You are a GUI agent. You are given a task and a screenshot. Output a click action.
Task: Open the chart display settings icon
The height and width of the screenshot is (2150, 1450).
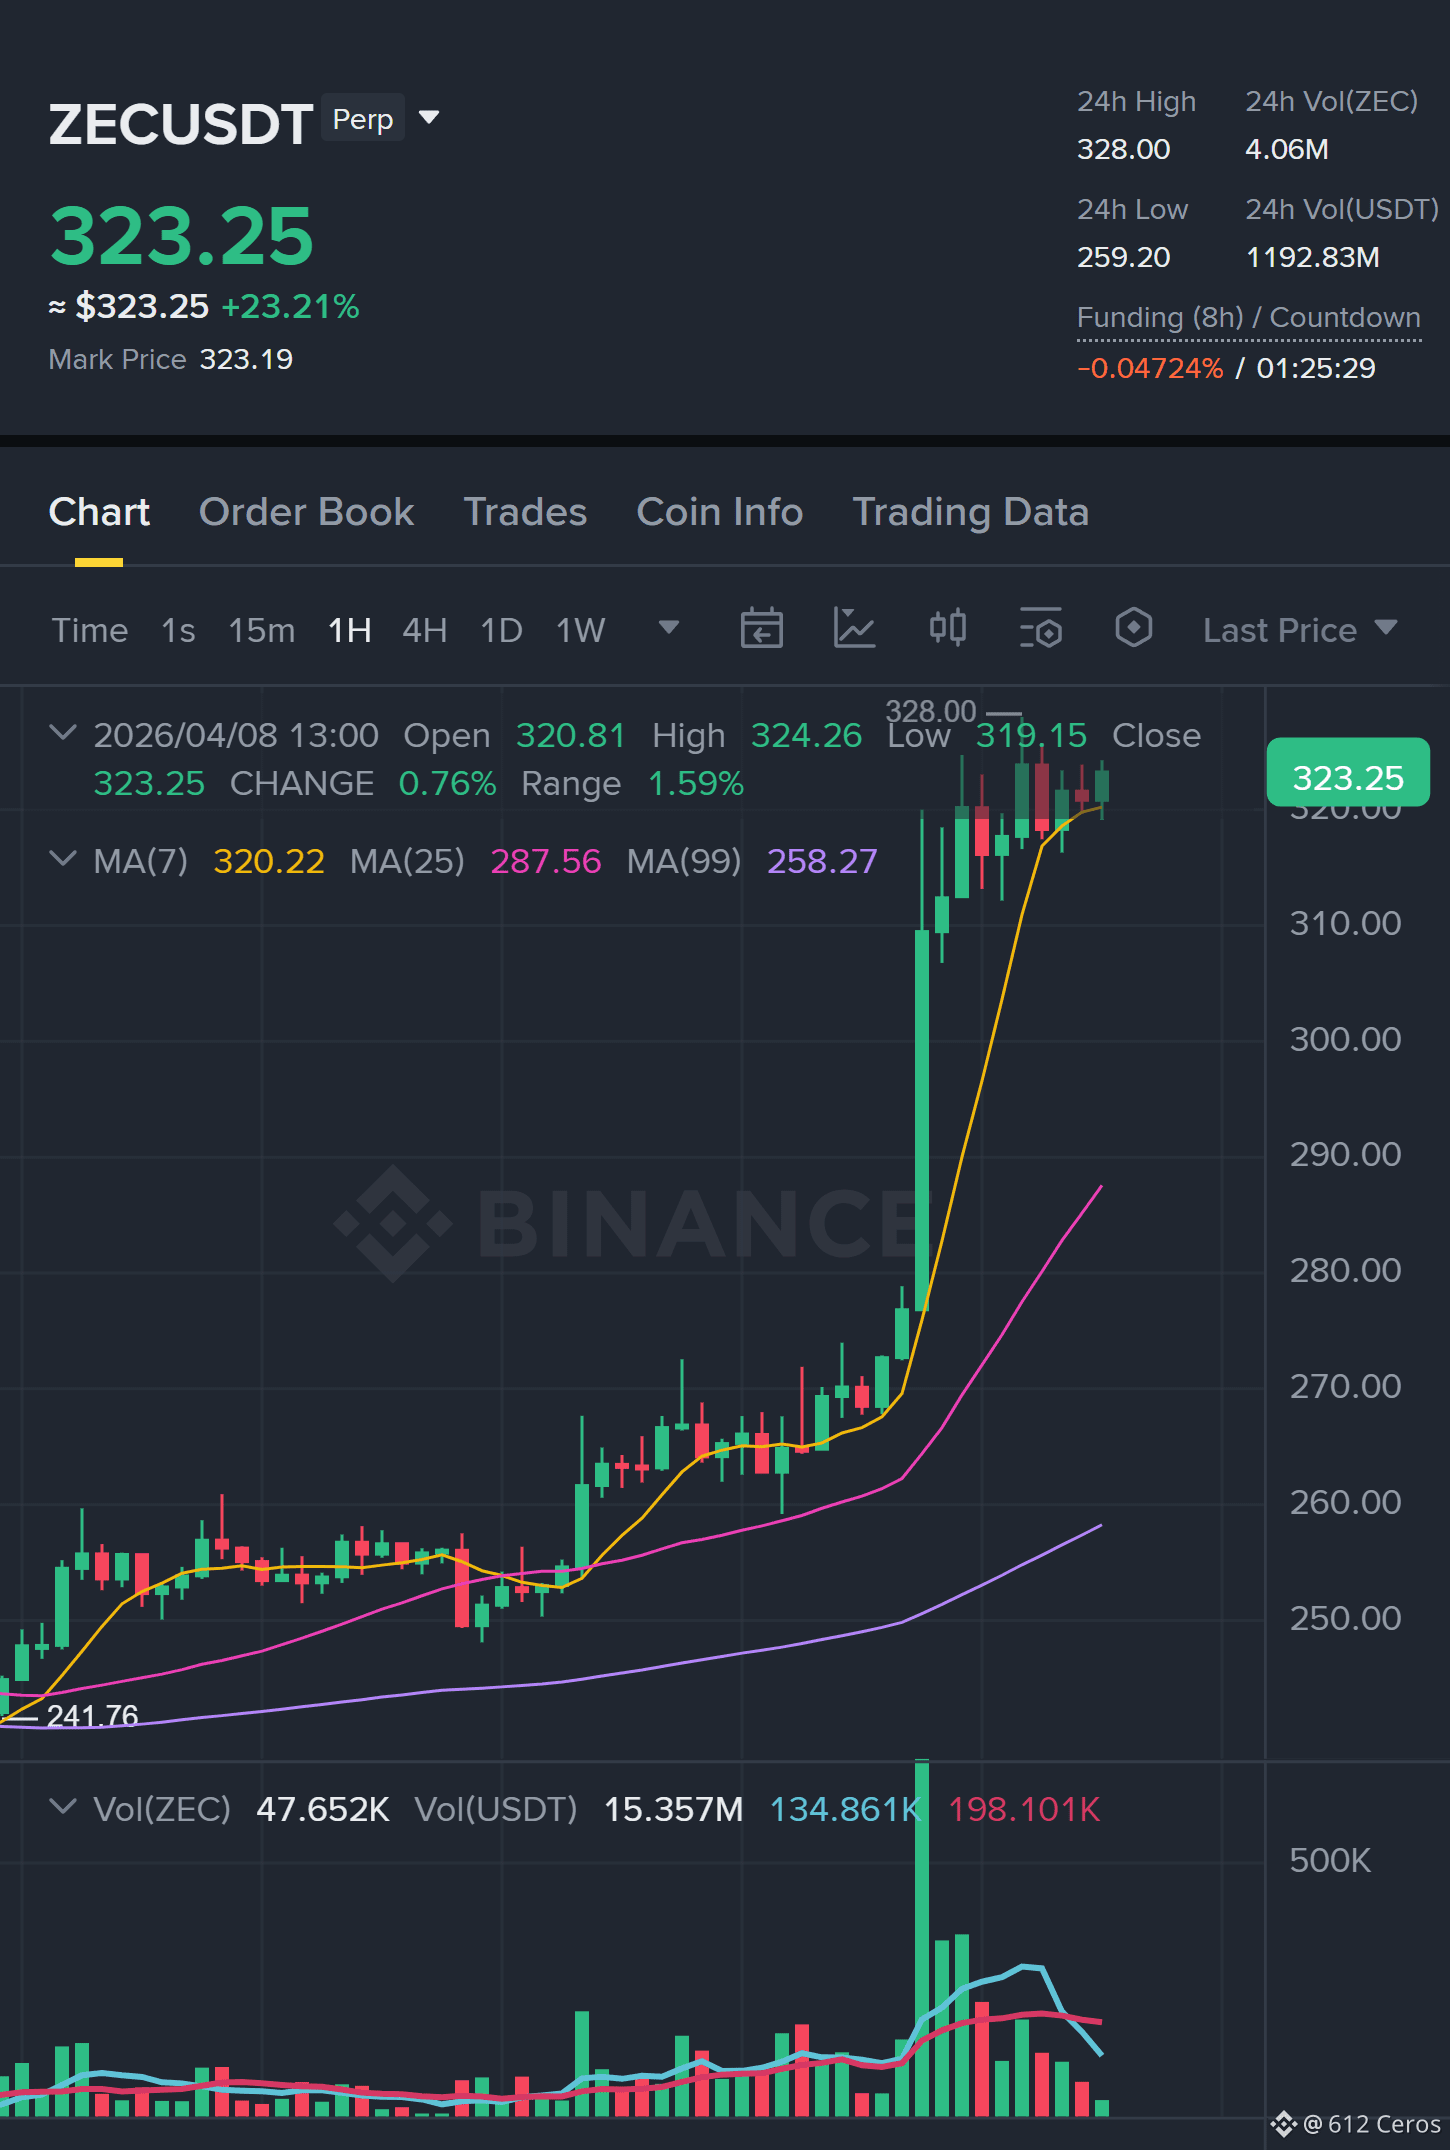click(1041, 629)
